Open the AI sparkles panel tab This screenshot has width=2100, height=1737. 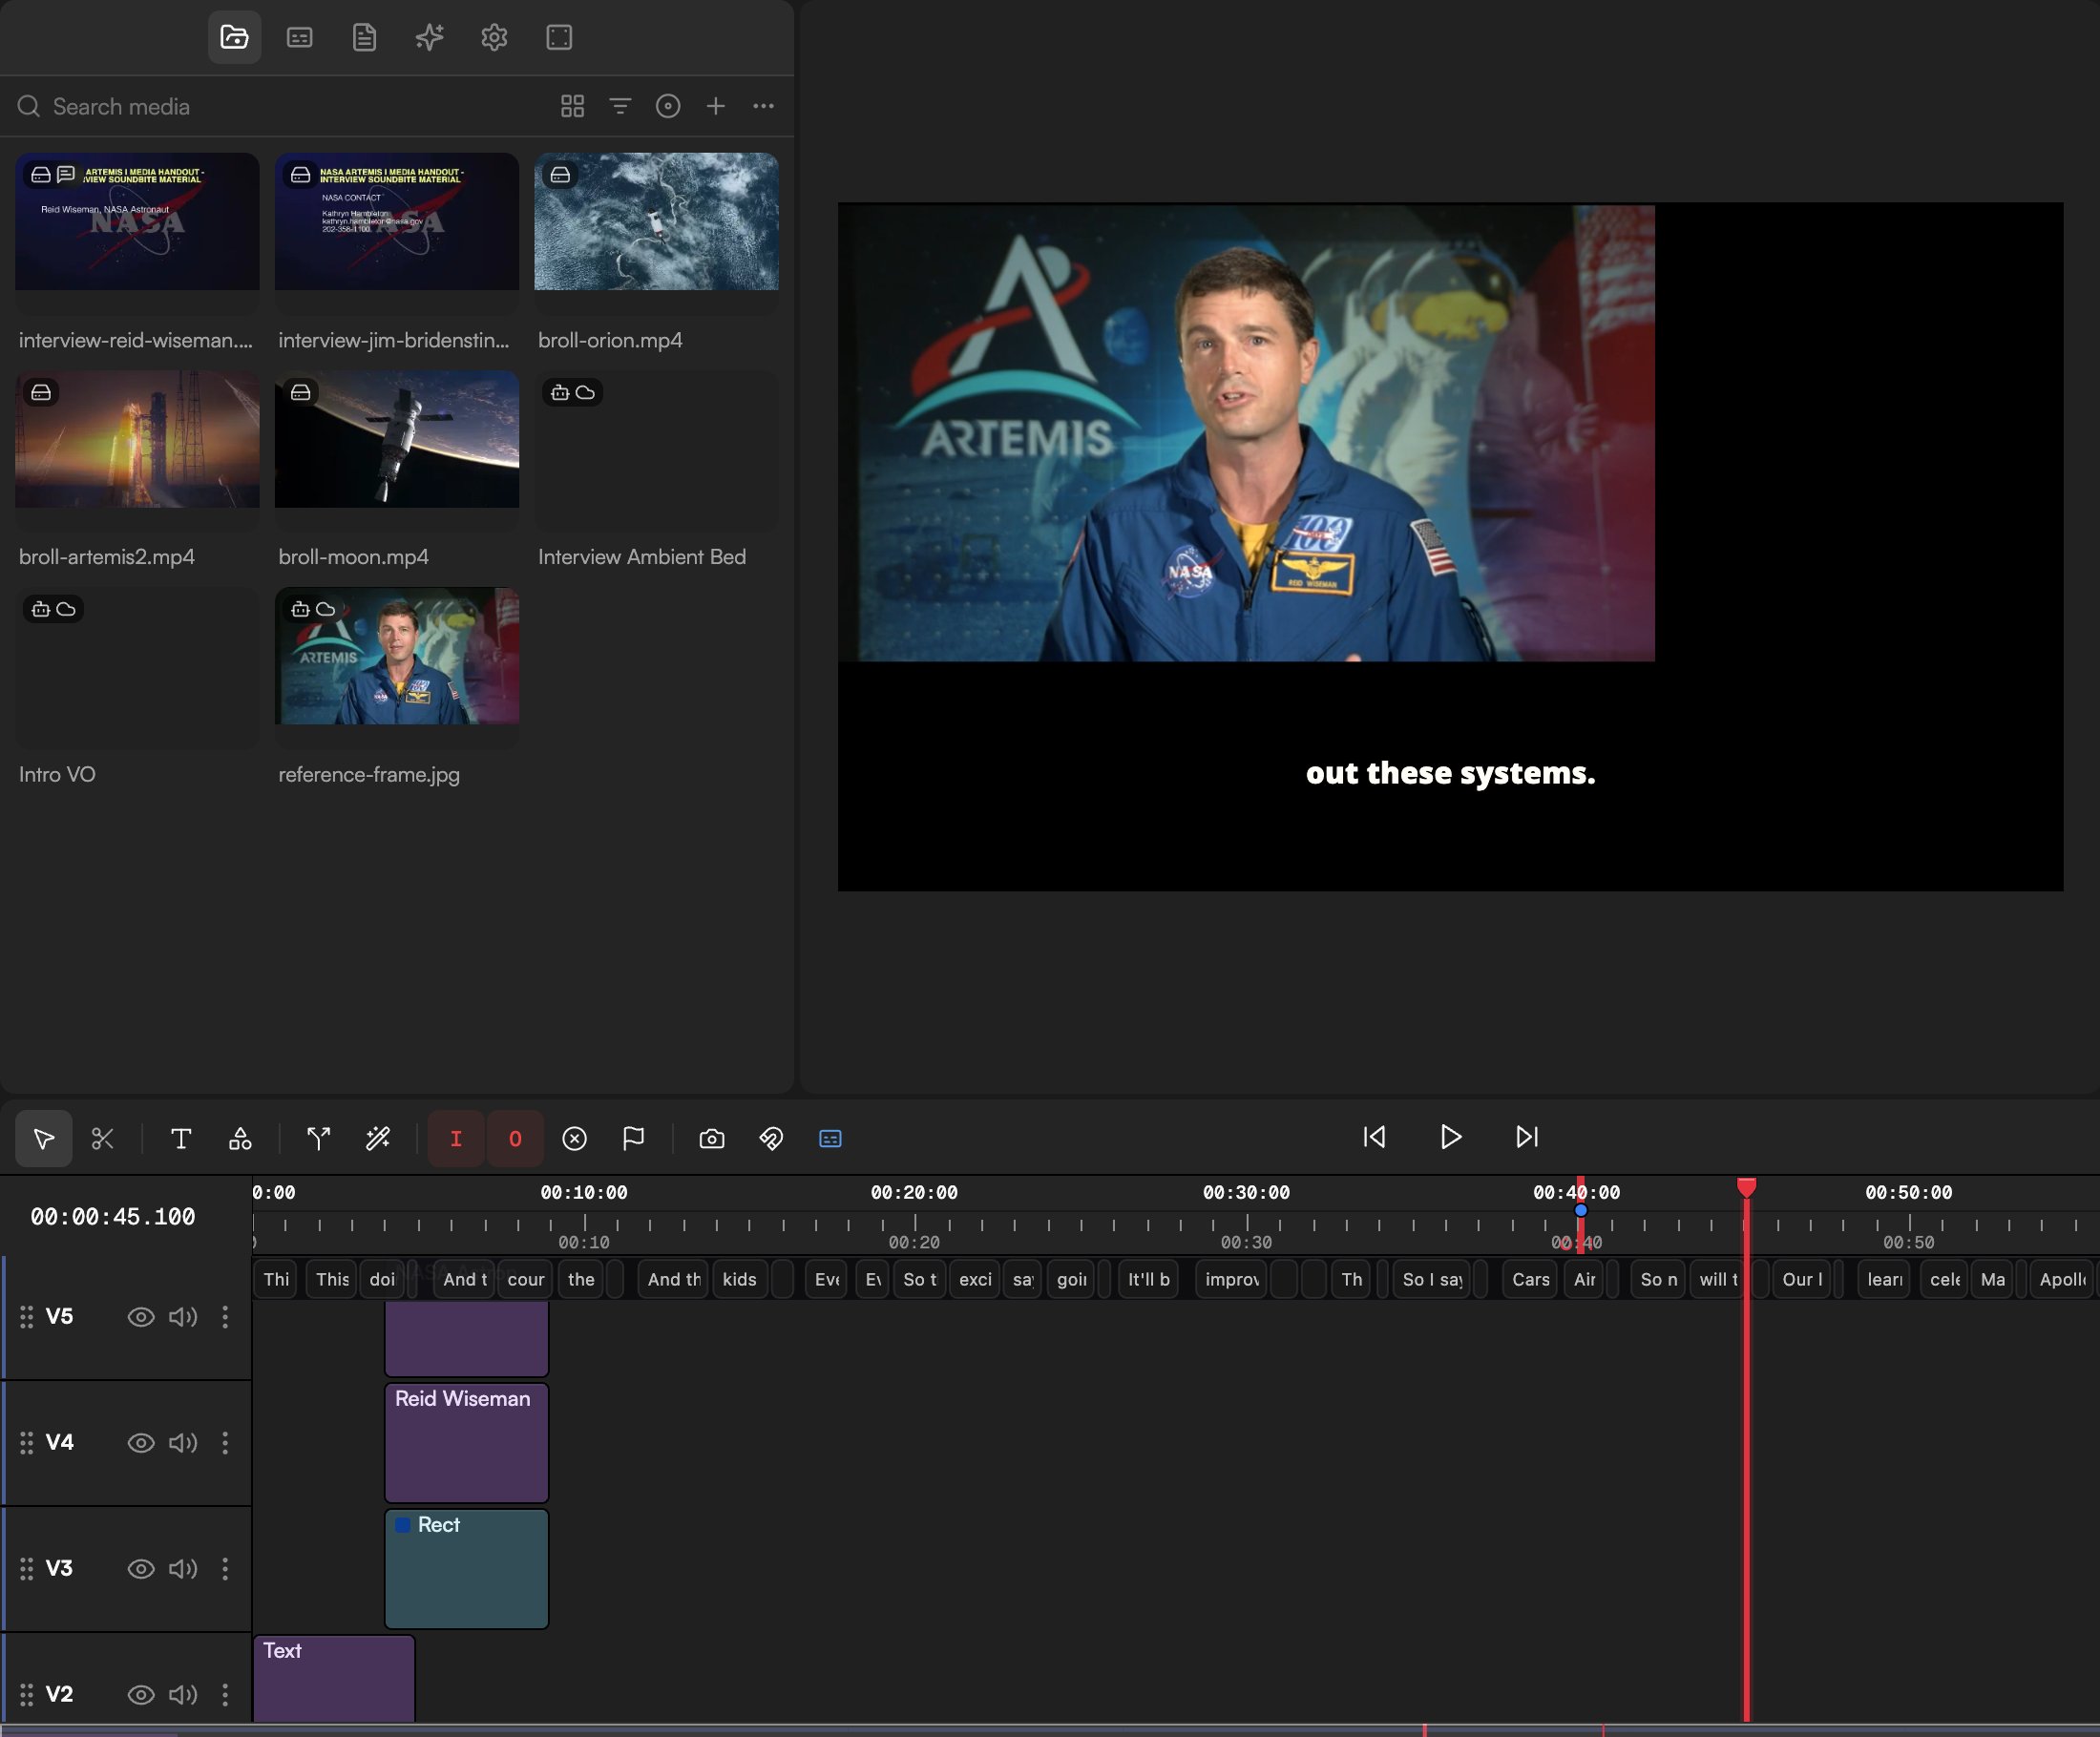[x=429, y=38]
